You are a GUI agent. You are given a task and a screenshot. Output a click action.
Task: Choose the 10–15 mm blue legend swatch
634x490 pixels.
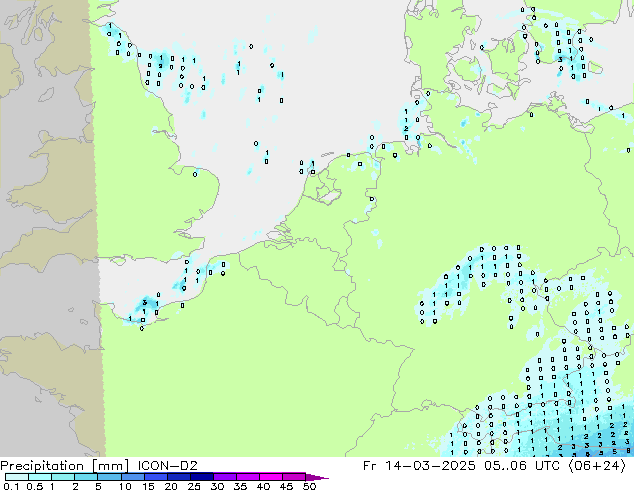(x=133, y=477)
